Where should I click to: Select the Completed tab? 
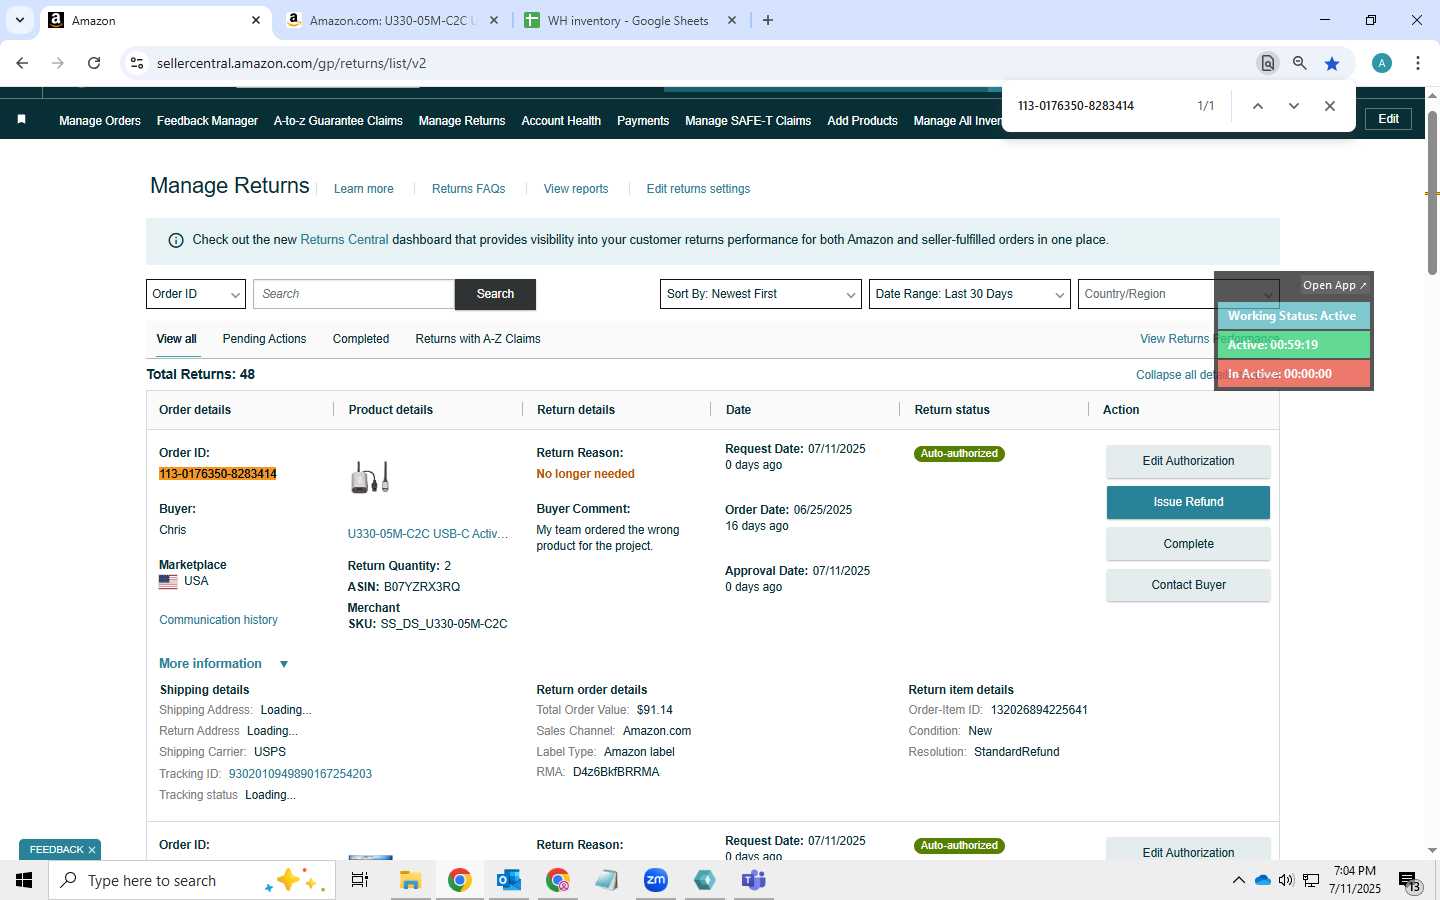[361, 339]
